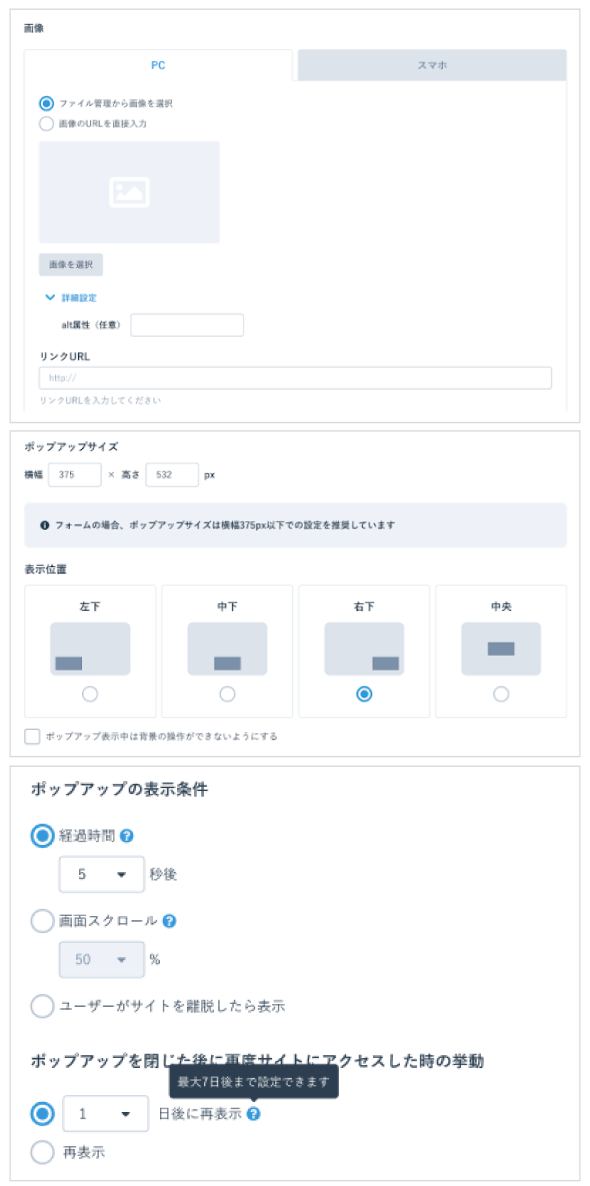The image size is (590, 1186).
Task: Click the image placeholder icon
Action: point(129,192)
